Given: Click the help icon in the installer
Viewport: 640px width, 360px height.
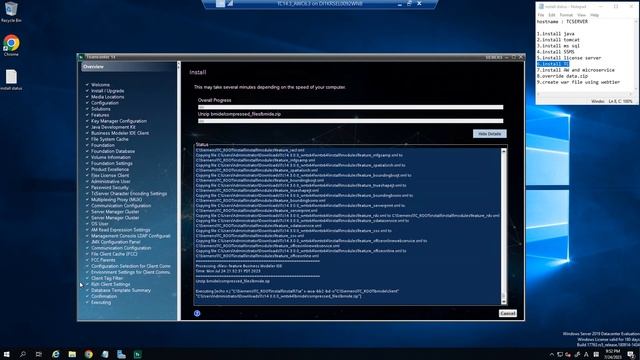Looking at the screenshot, I should 197,313.
